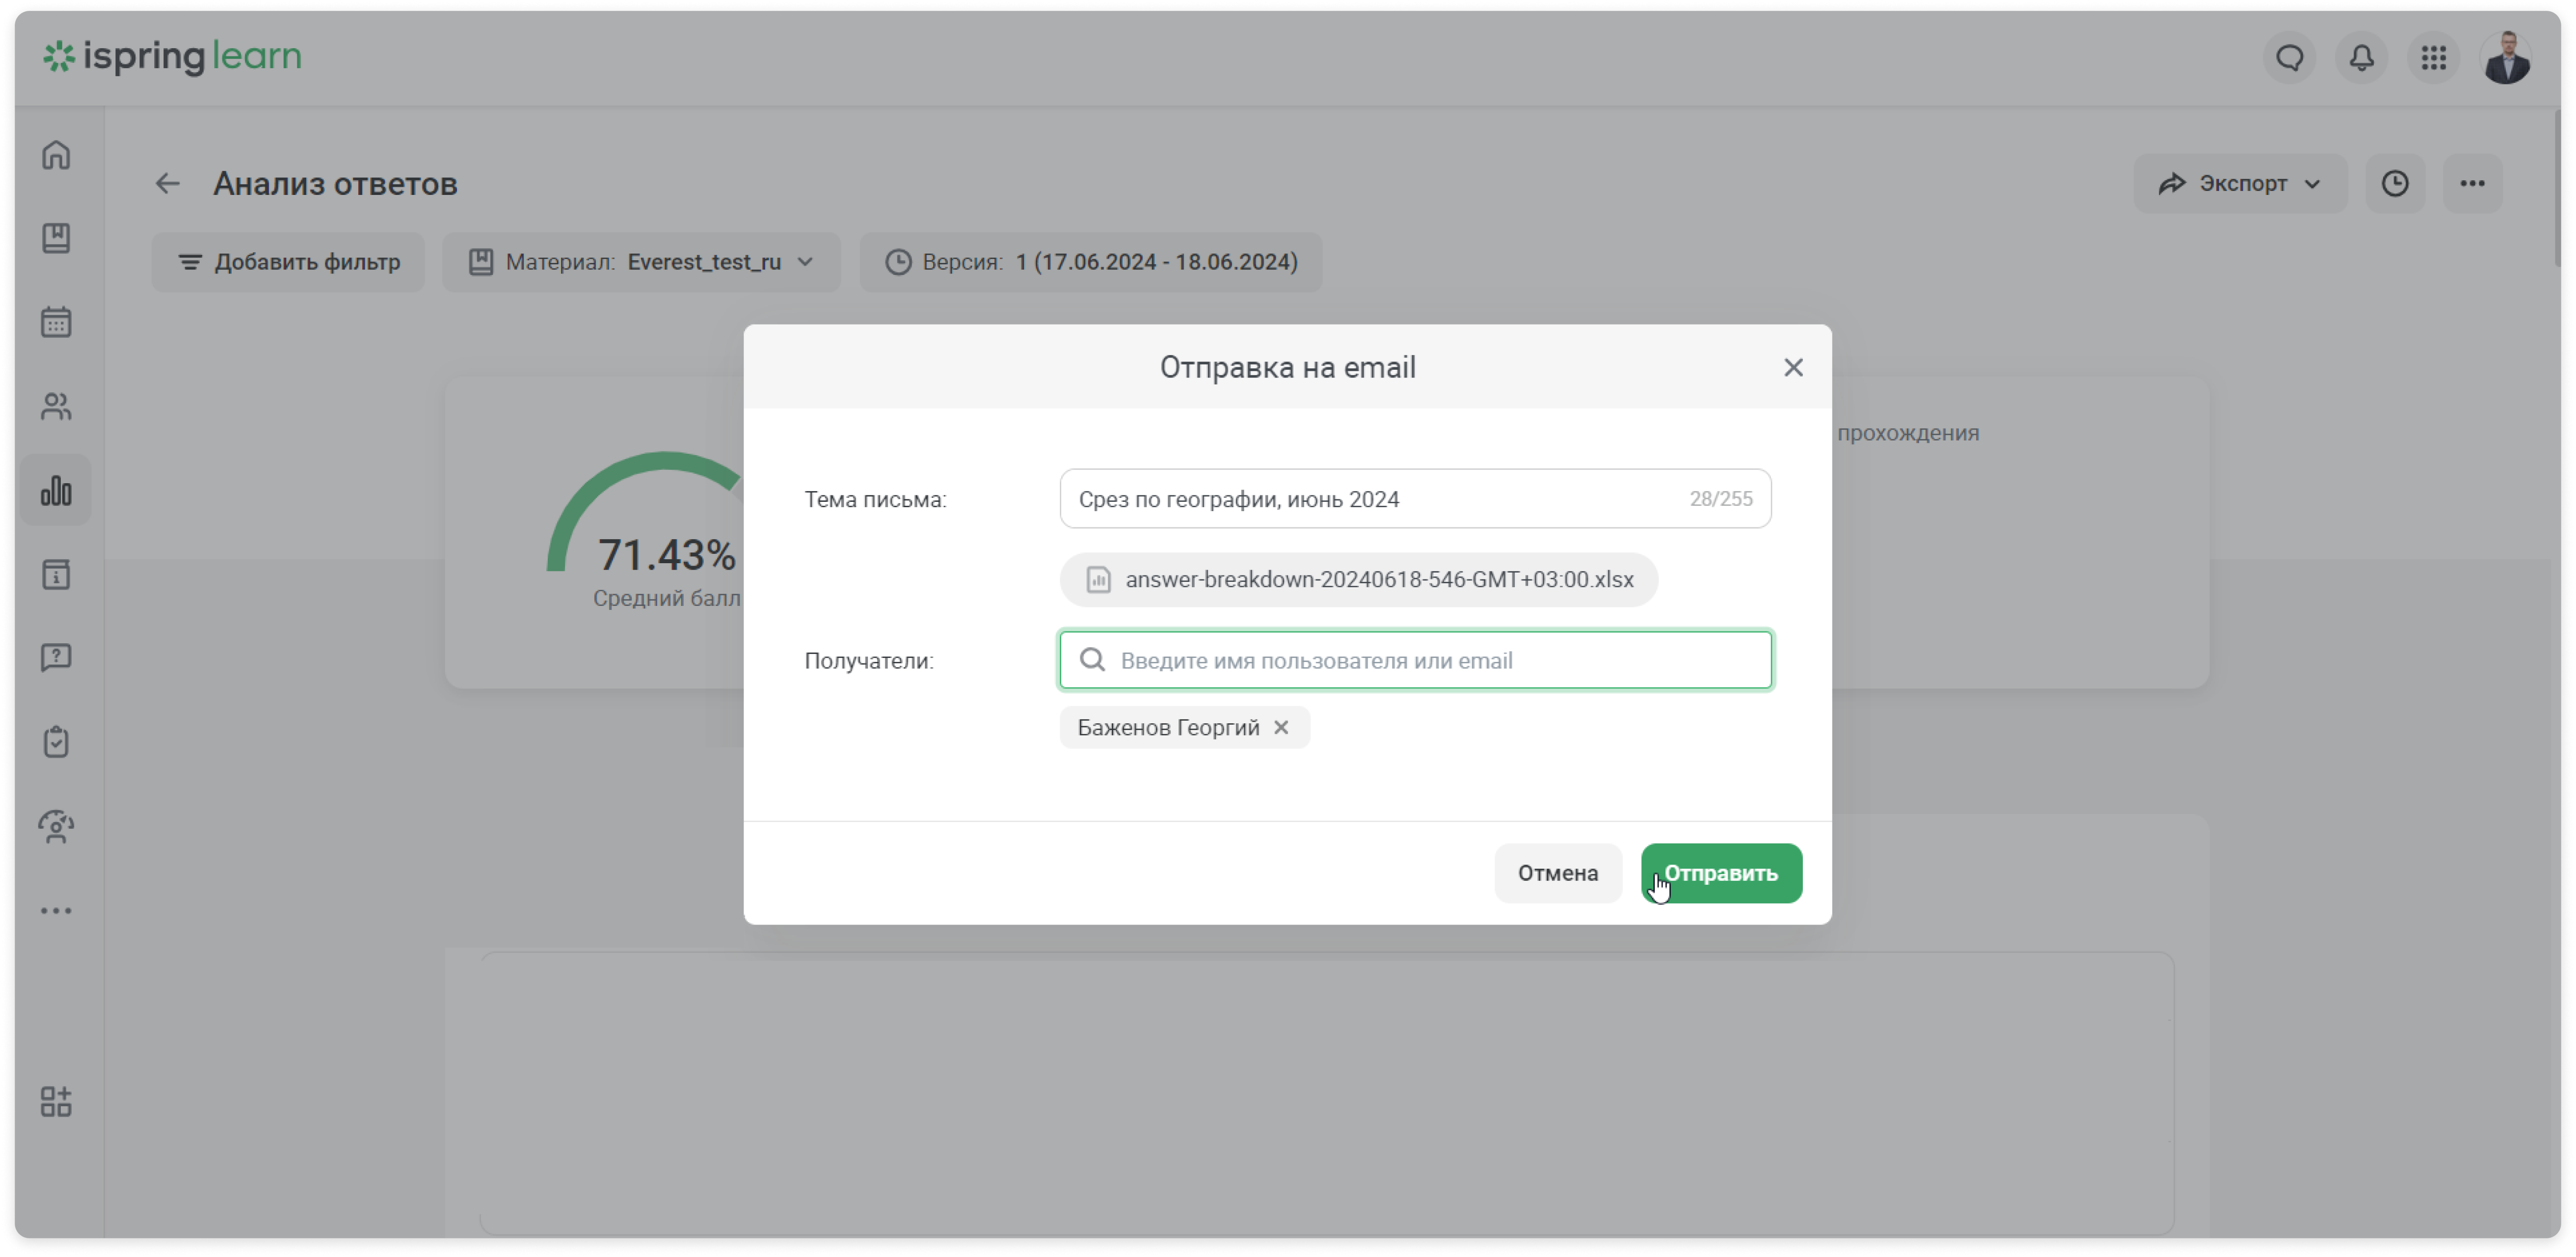Click the iSpring Learn logo
Viewport: 2576px width, 1257px height.
(171, 56)
